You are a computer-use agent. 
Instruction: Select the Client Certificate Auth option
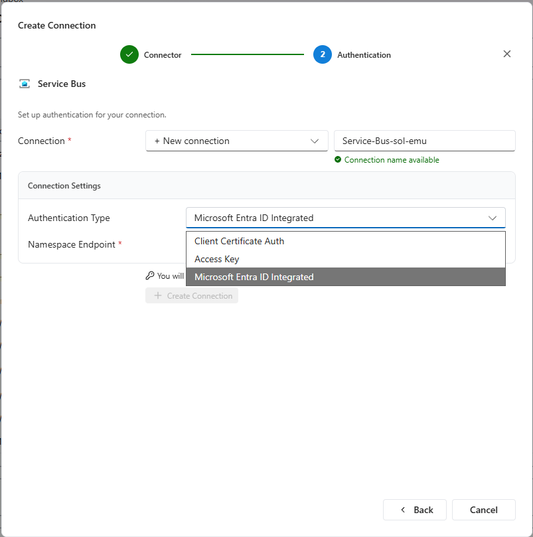point(346,241)
